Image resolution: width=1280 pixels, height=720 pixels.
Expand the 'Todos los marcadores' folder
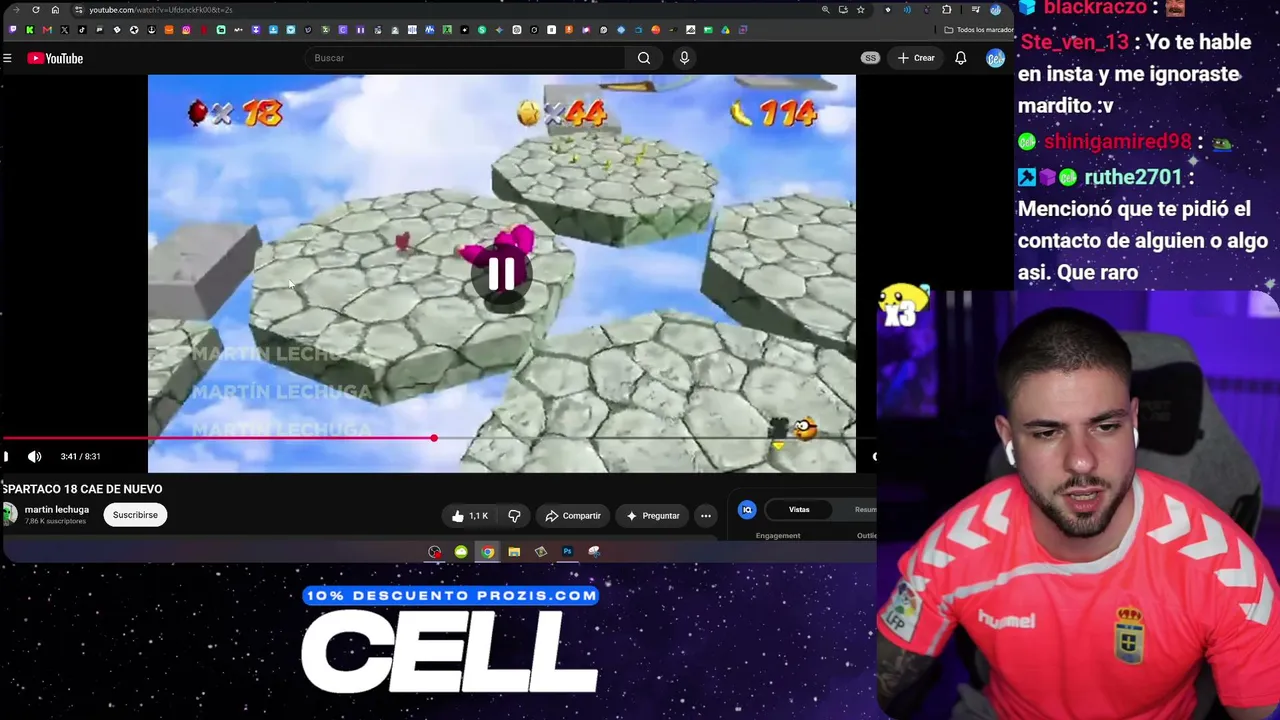coord(978,30)
